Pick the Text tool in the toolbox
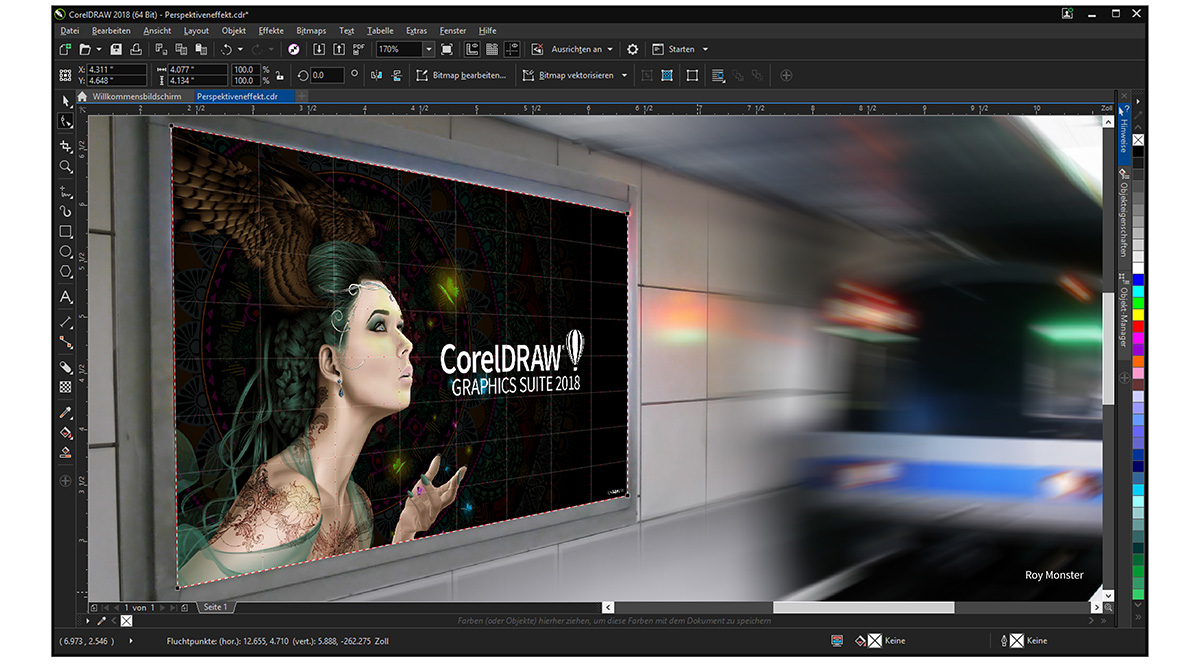Screen dimensions: 1200x667 click(x=66, y=297)
